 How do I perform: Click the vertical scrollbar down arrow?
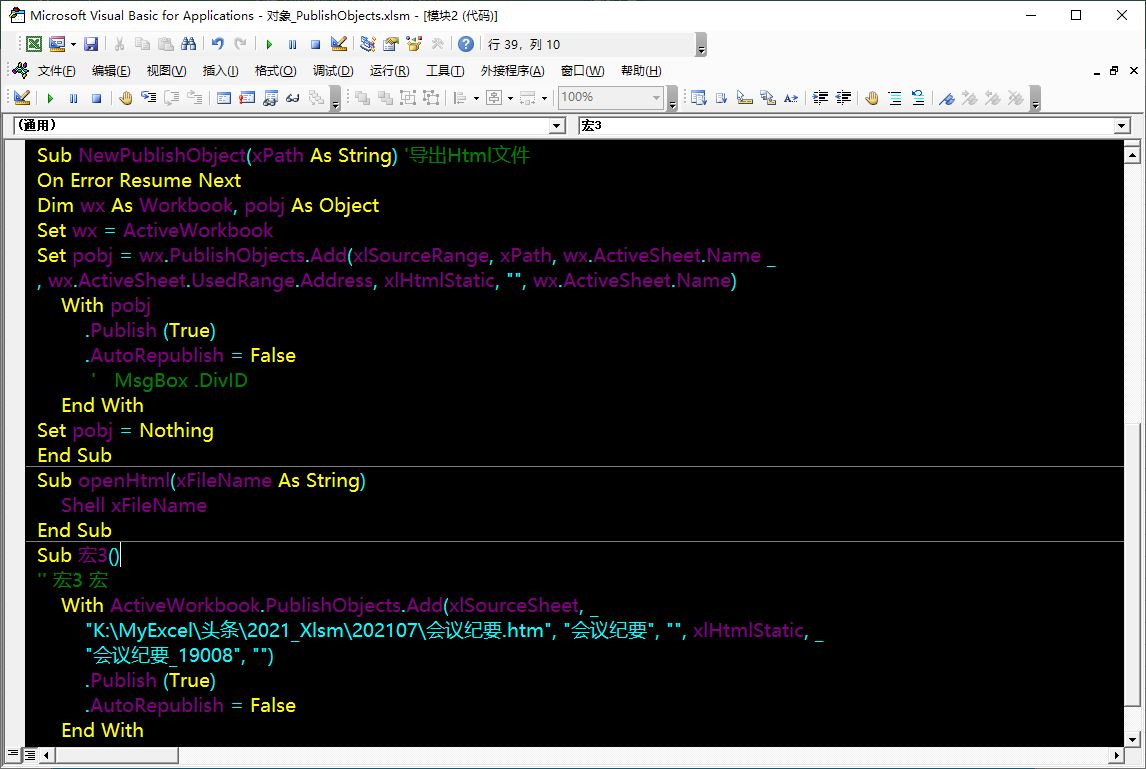click(1132, 738)
